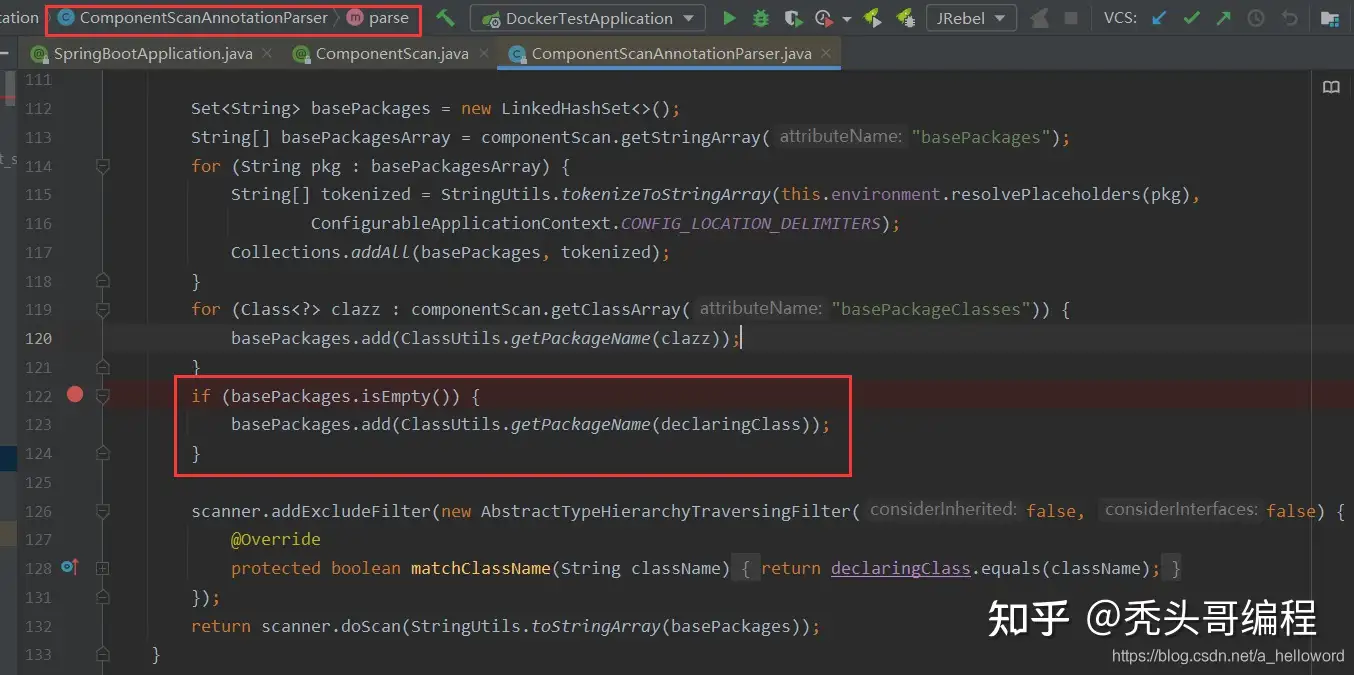Switch to ComponentScan.java tab
The width and height of the screenshot is (1354, 675).
tap(392, 53)
